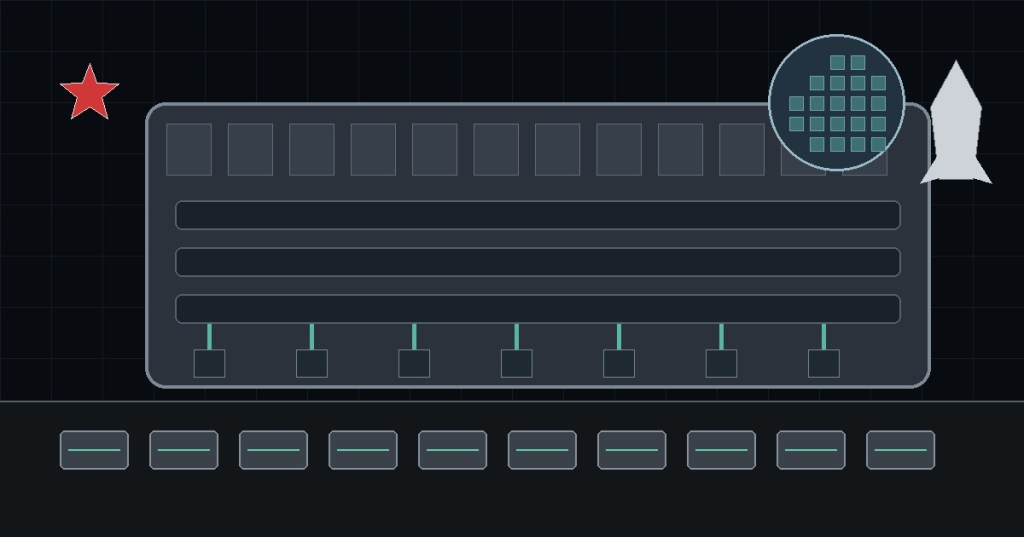Click the seventh bottom-strip button from left
This screenshot has width=1024, height=537.
tap(632, 450)
